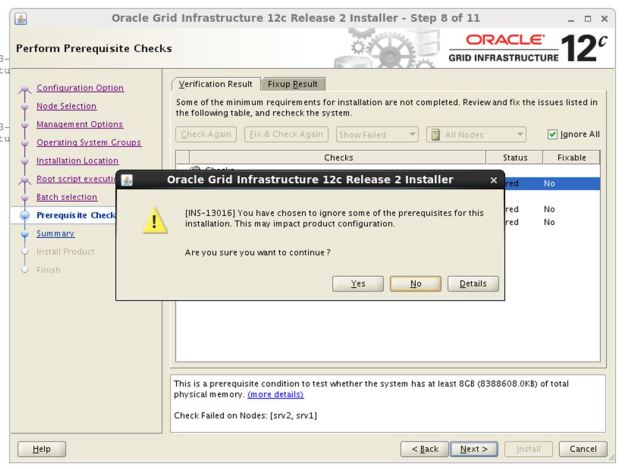Click the Checks column header
The width and height of the screenshot is (625, 469).
[337, 158]
